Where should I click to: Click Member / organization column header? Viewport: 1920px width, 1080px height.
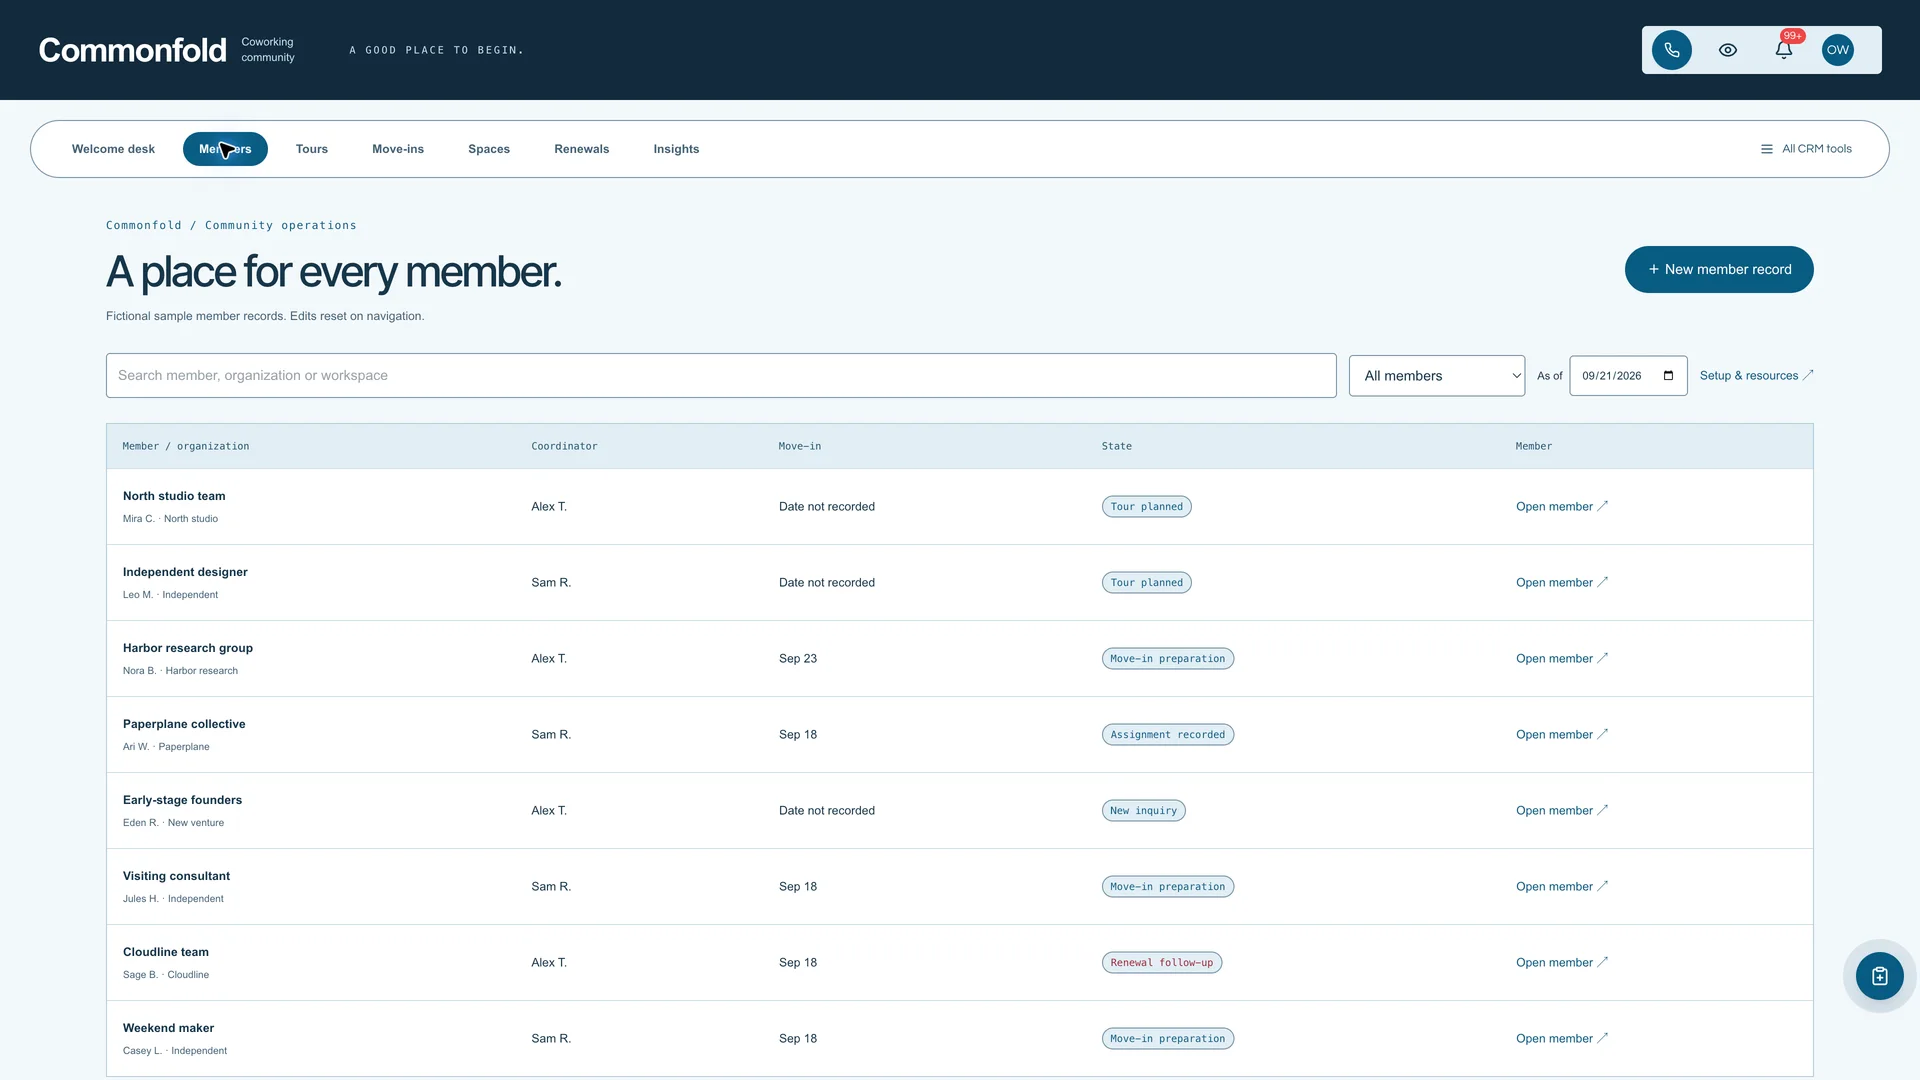coord(186,447)
